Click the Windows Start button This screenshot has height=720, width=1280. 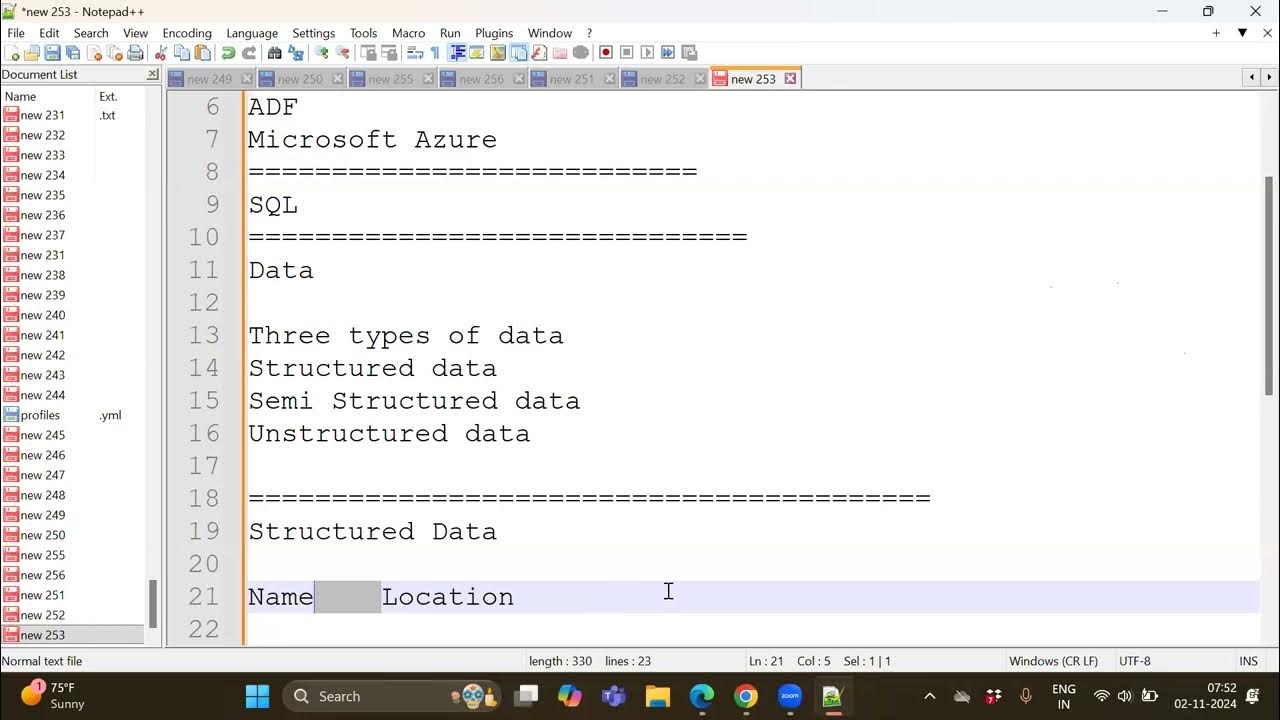(257, 696)
